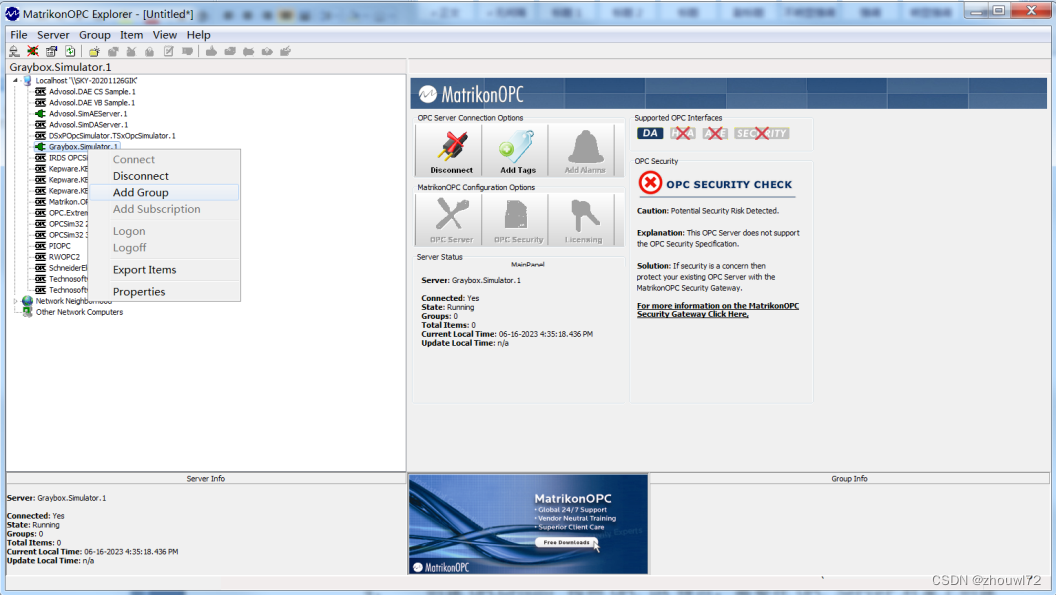Click the large Disconnect plug icon
The image size is (1056, 595).
(x=451, y=150)
